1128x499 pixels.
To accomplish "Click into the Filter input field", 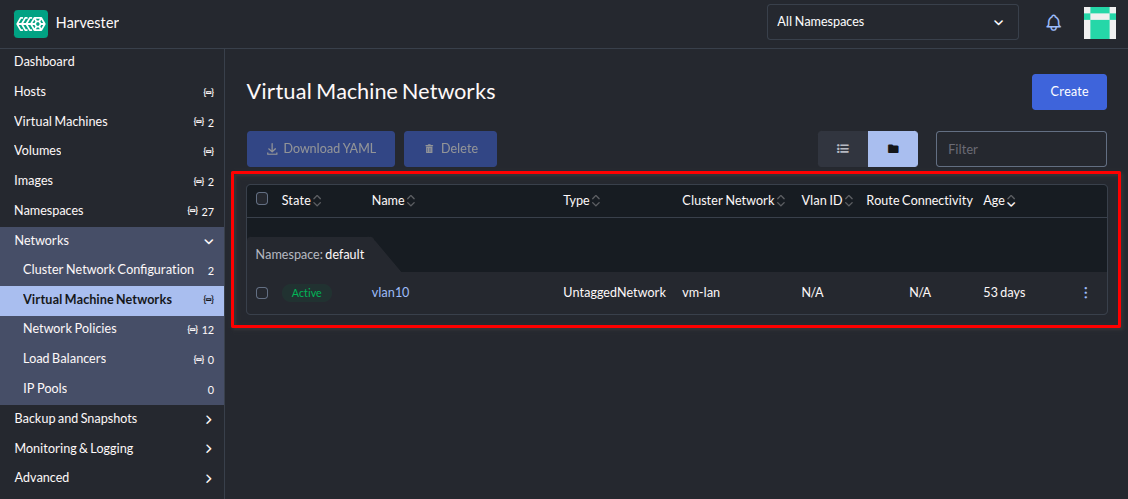I will coord(1020,149).
